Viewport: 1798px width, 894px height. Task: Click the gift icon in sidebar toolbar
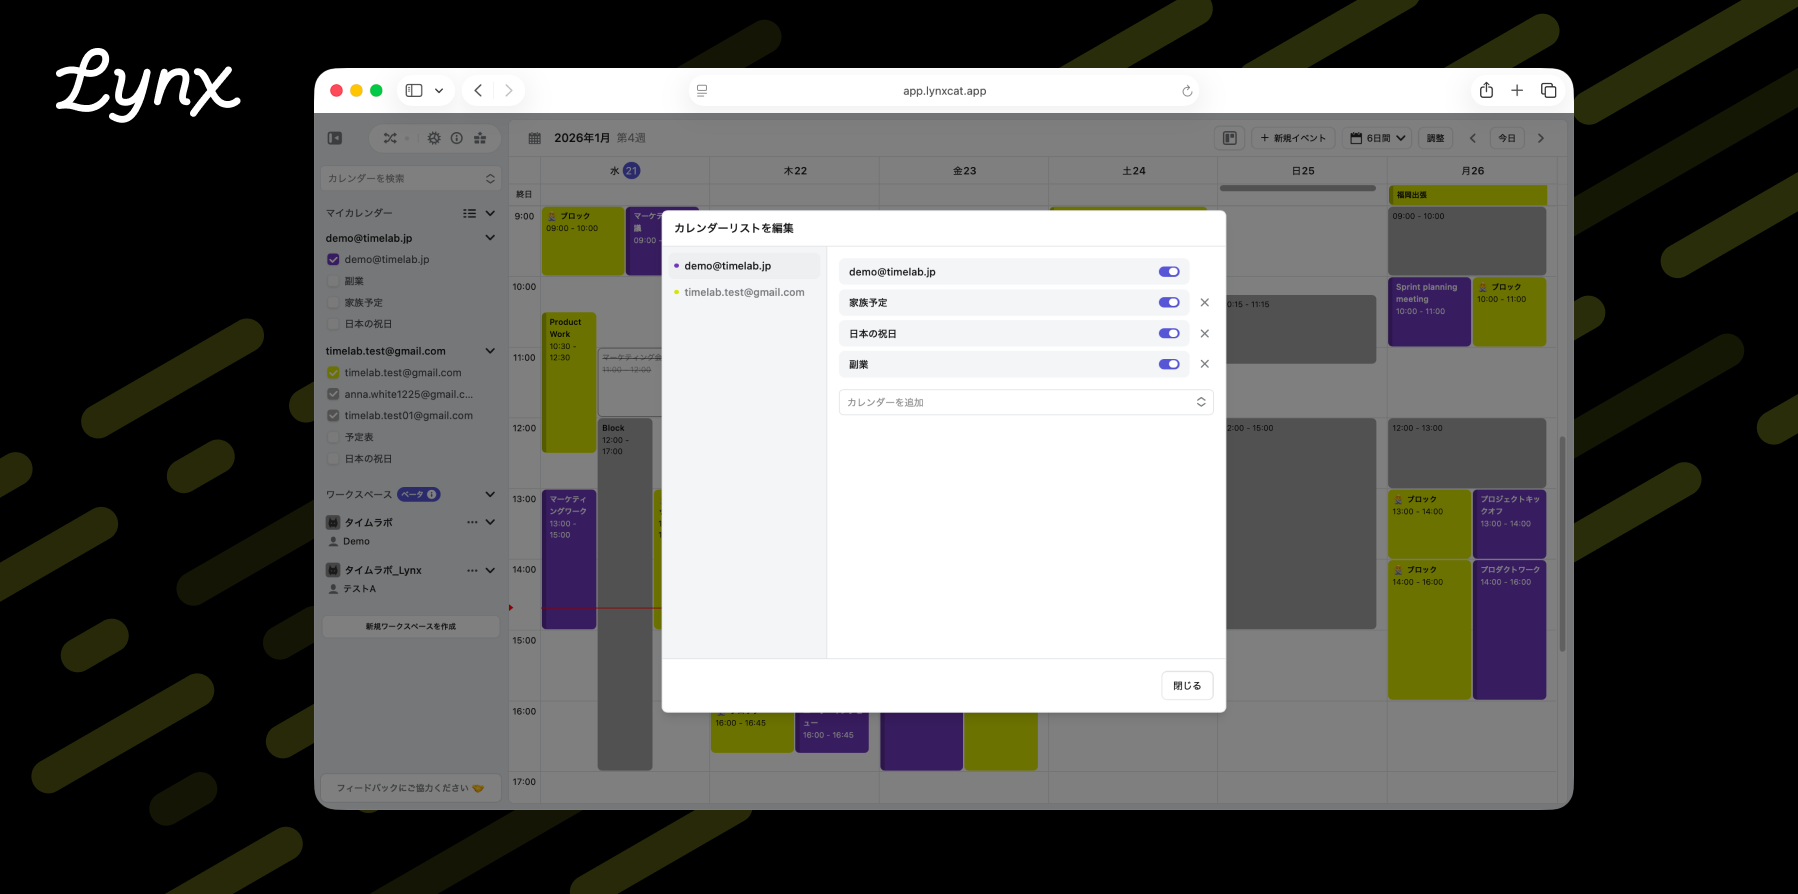coord(480,138)
